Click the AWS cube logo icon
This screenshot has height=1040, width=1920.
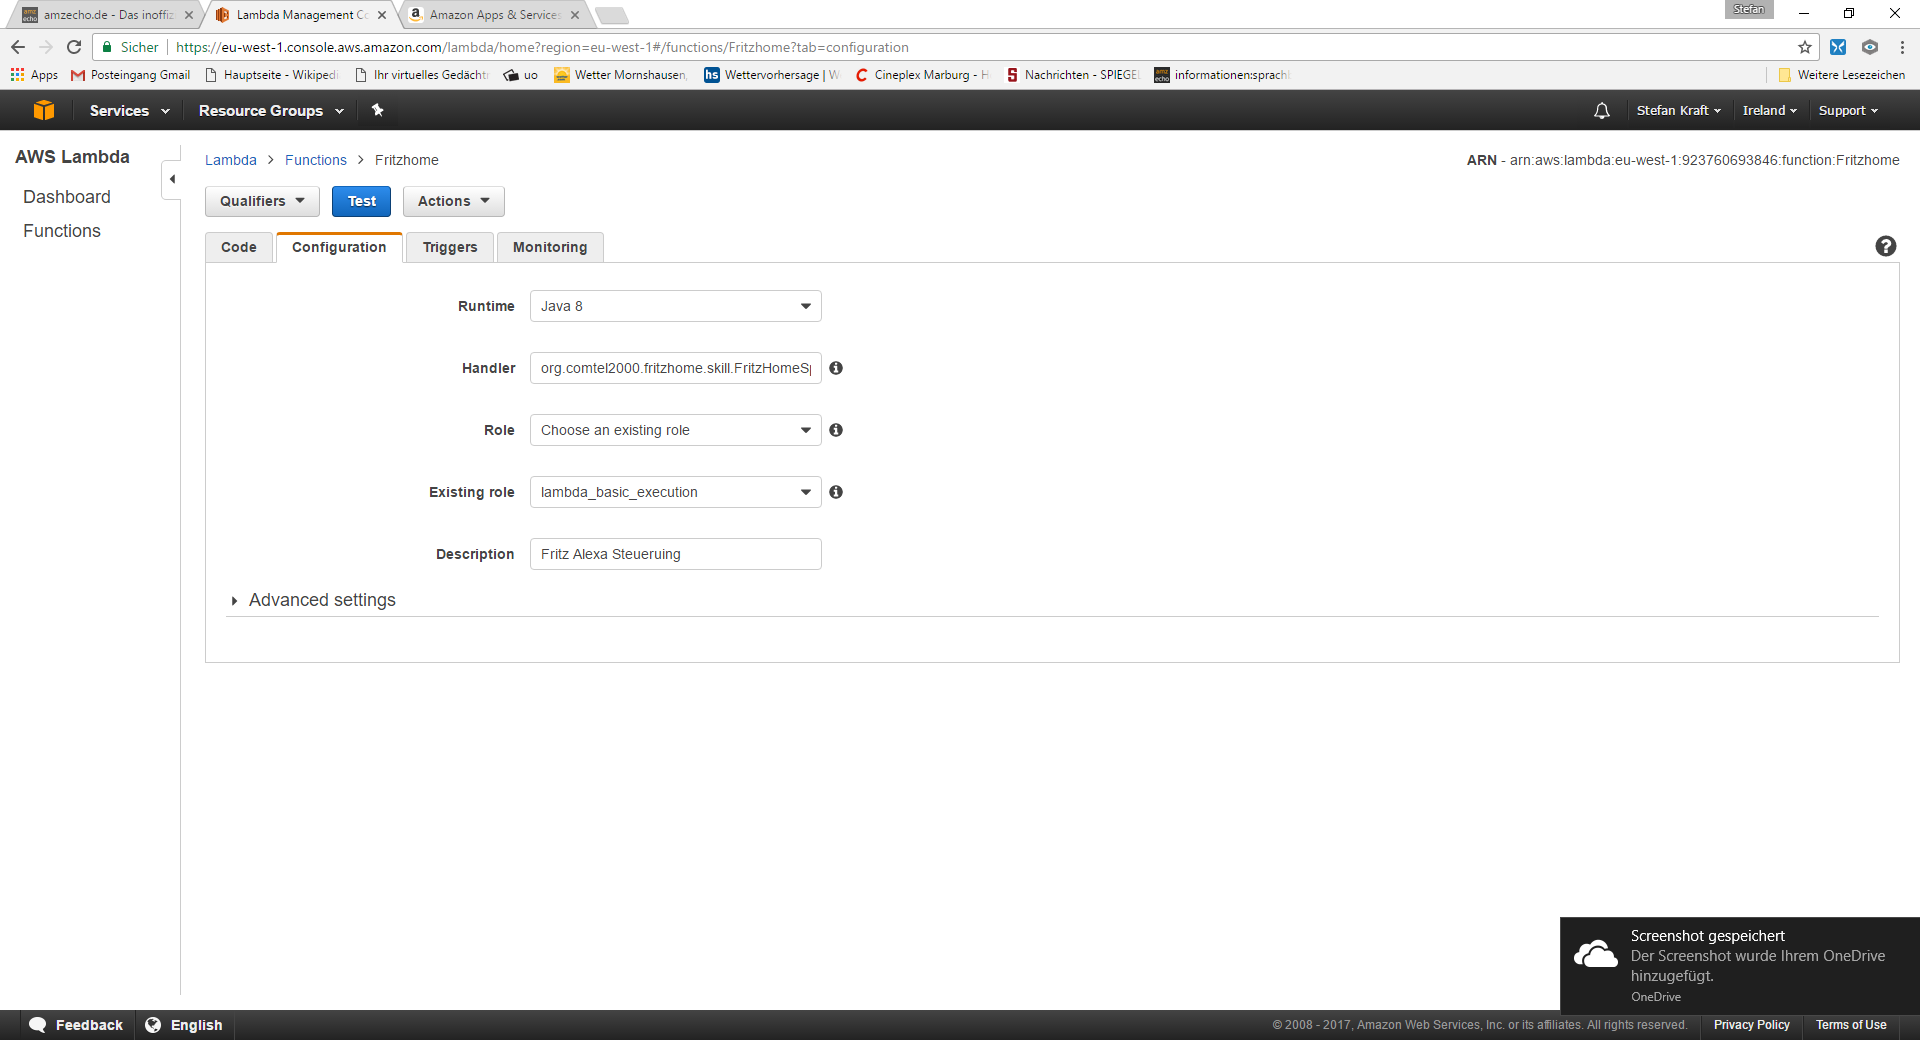pyautogui.click(x=44, y=110)
